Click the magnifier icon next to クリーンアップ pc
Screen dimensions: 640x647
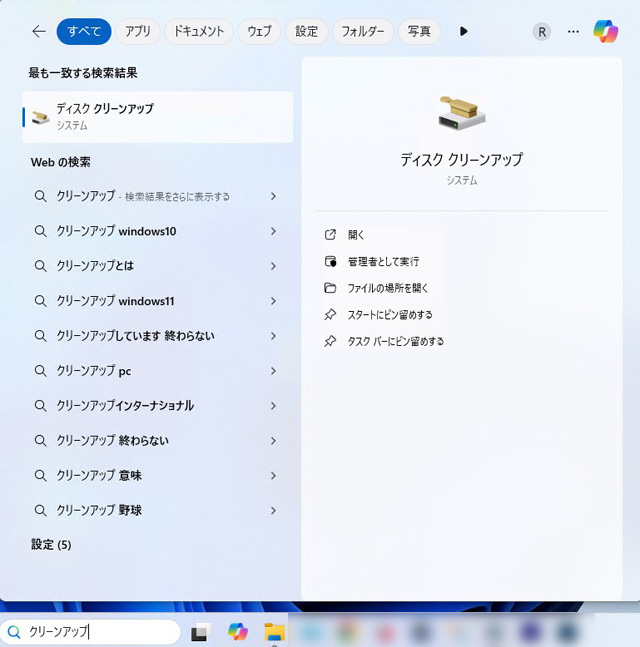pyautogui.click(x=40, y=371)
